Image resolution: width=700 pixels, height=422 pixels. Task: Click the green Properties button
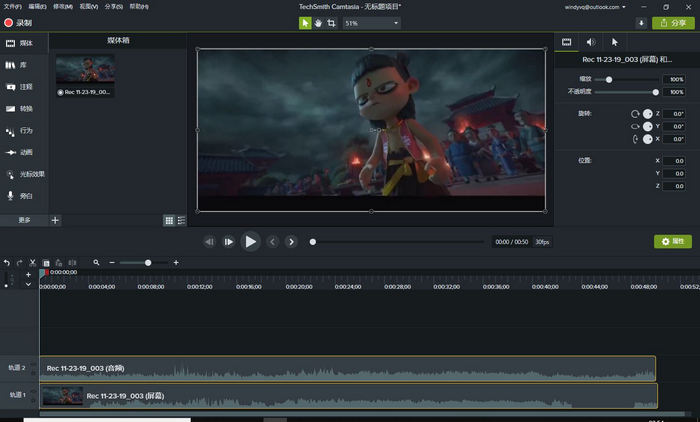pos(673,242)
